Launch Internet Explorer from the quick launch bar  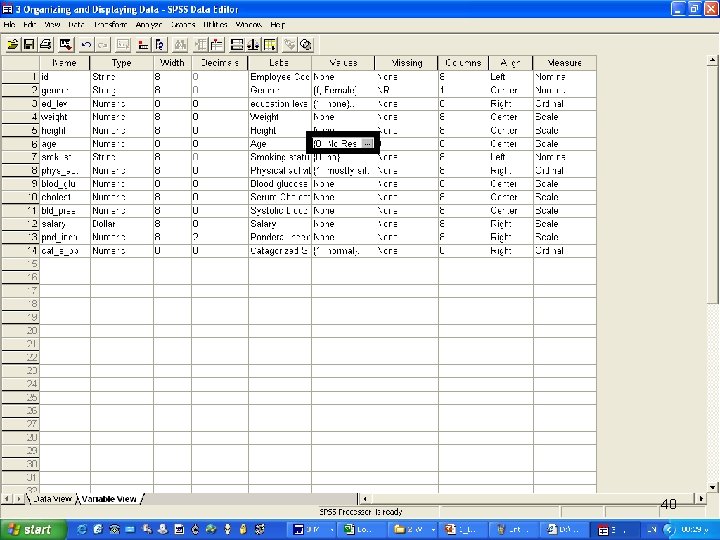click(x=82, y=530)
